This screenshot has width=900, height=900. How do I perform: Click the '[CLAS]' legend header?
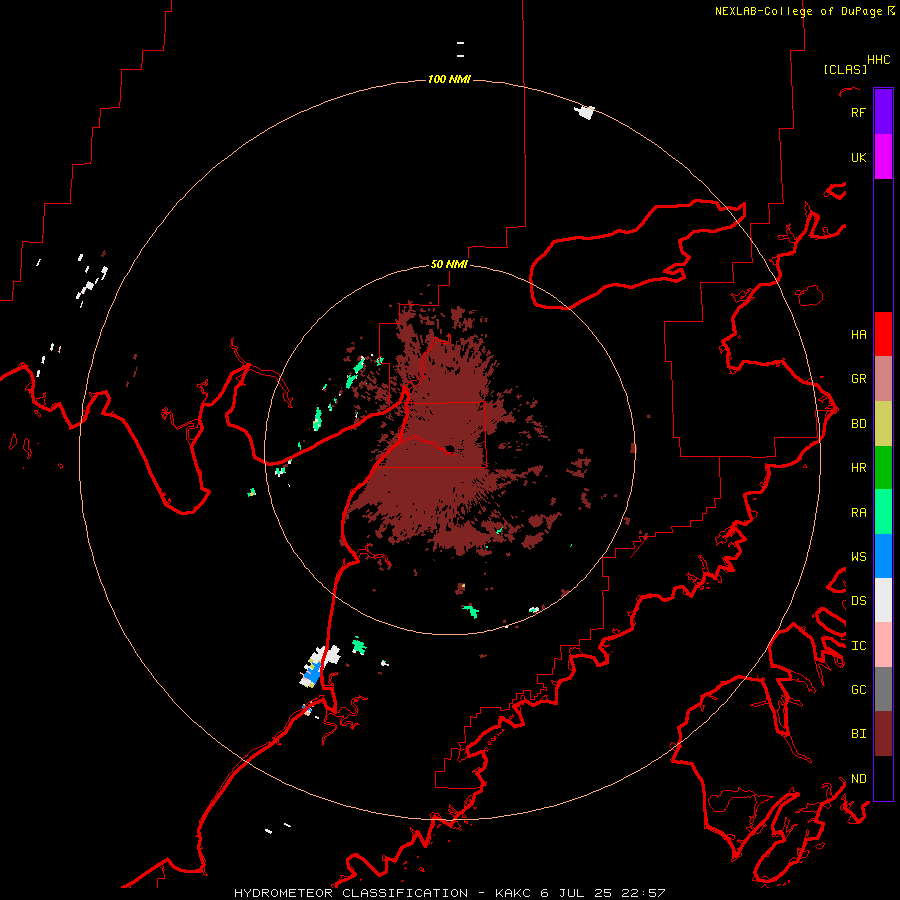pos(845,69)
